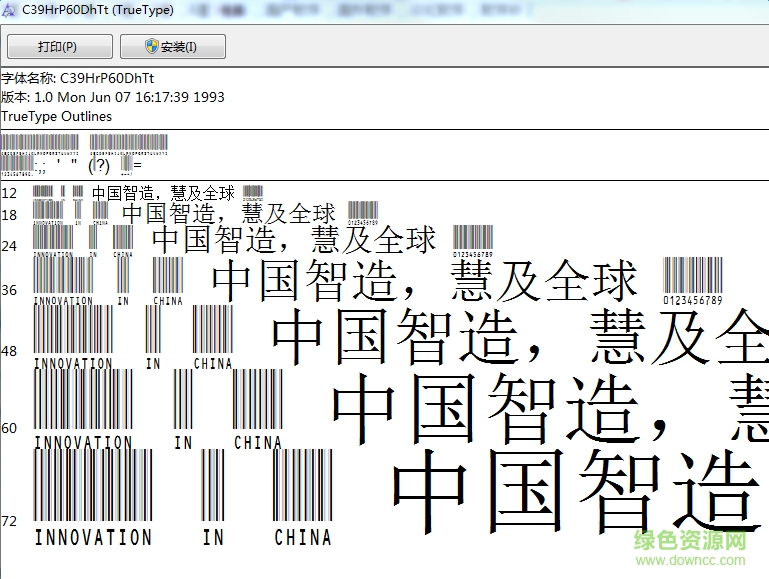Click the size 24 sample label
This screenshot has width=769, height=579.
point(9,246)
